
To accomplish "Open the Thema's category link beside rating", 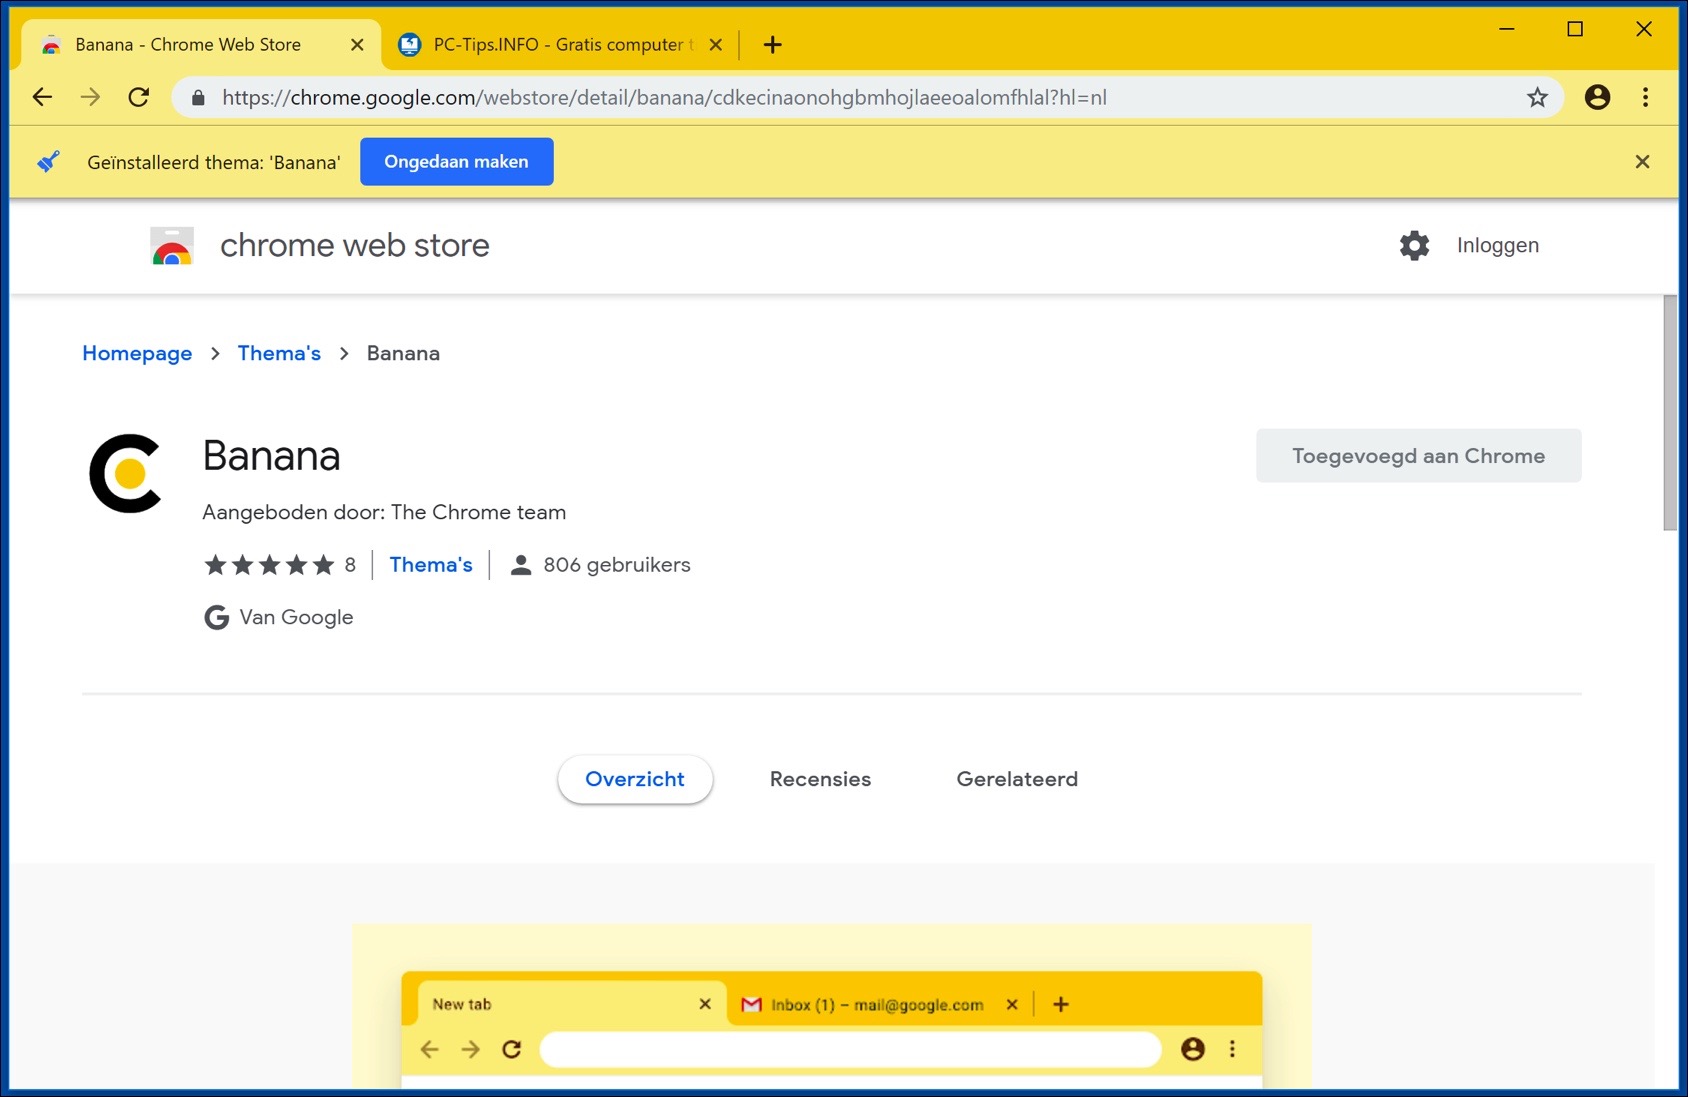I will [431, 565].
